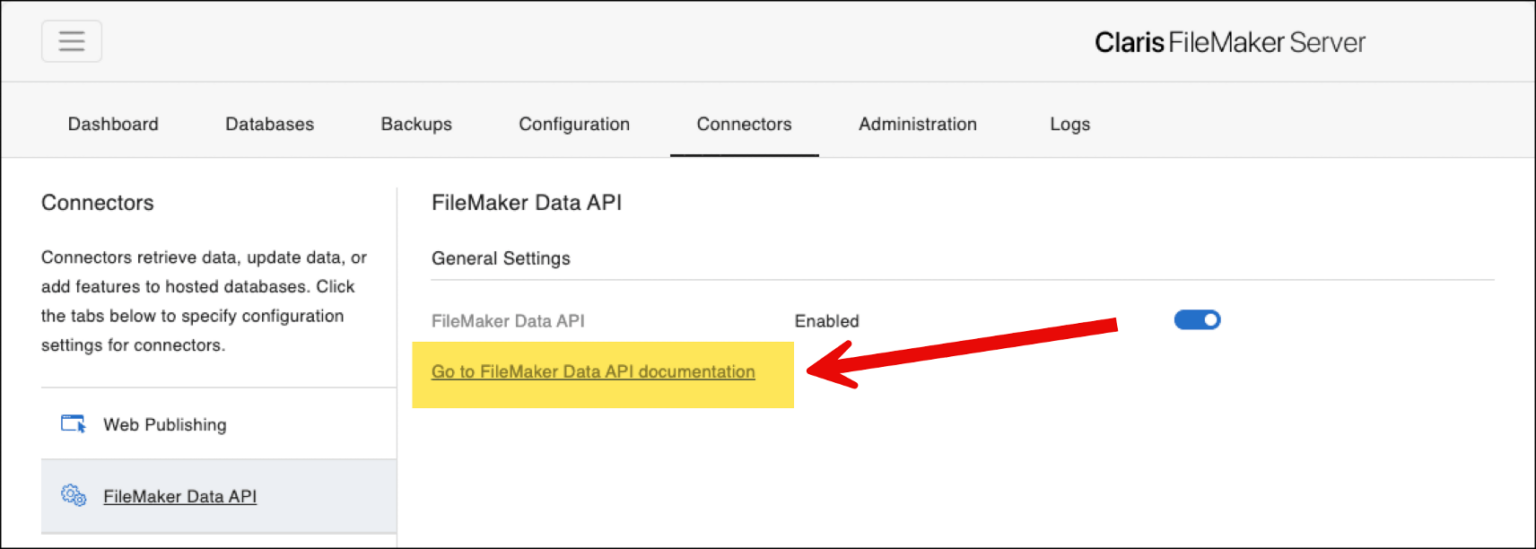Image resolution: width=1536 pixels, height=549 pixels.
Task: Select Web Publishing label in the sidebar
Action: (x=165, y=425)
